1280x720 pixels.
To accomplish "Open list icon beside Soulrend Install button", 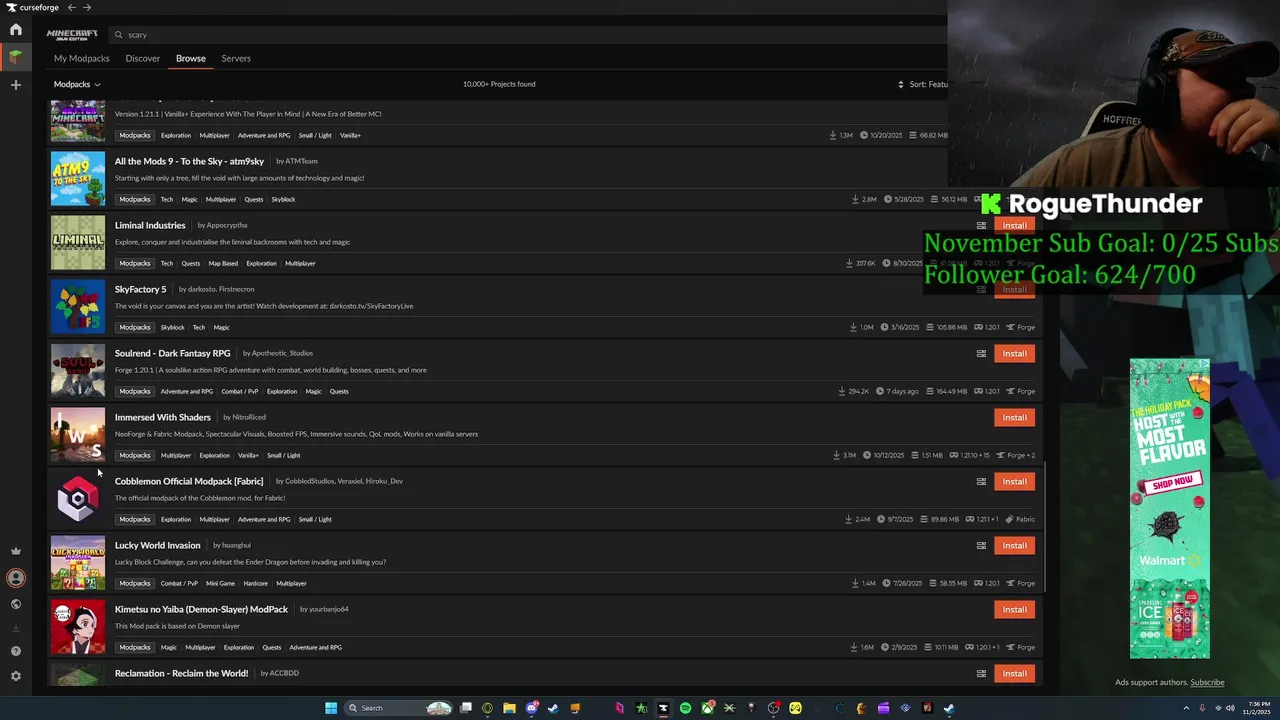I will pos(981,353).
